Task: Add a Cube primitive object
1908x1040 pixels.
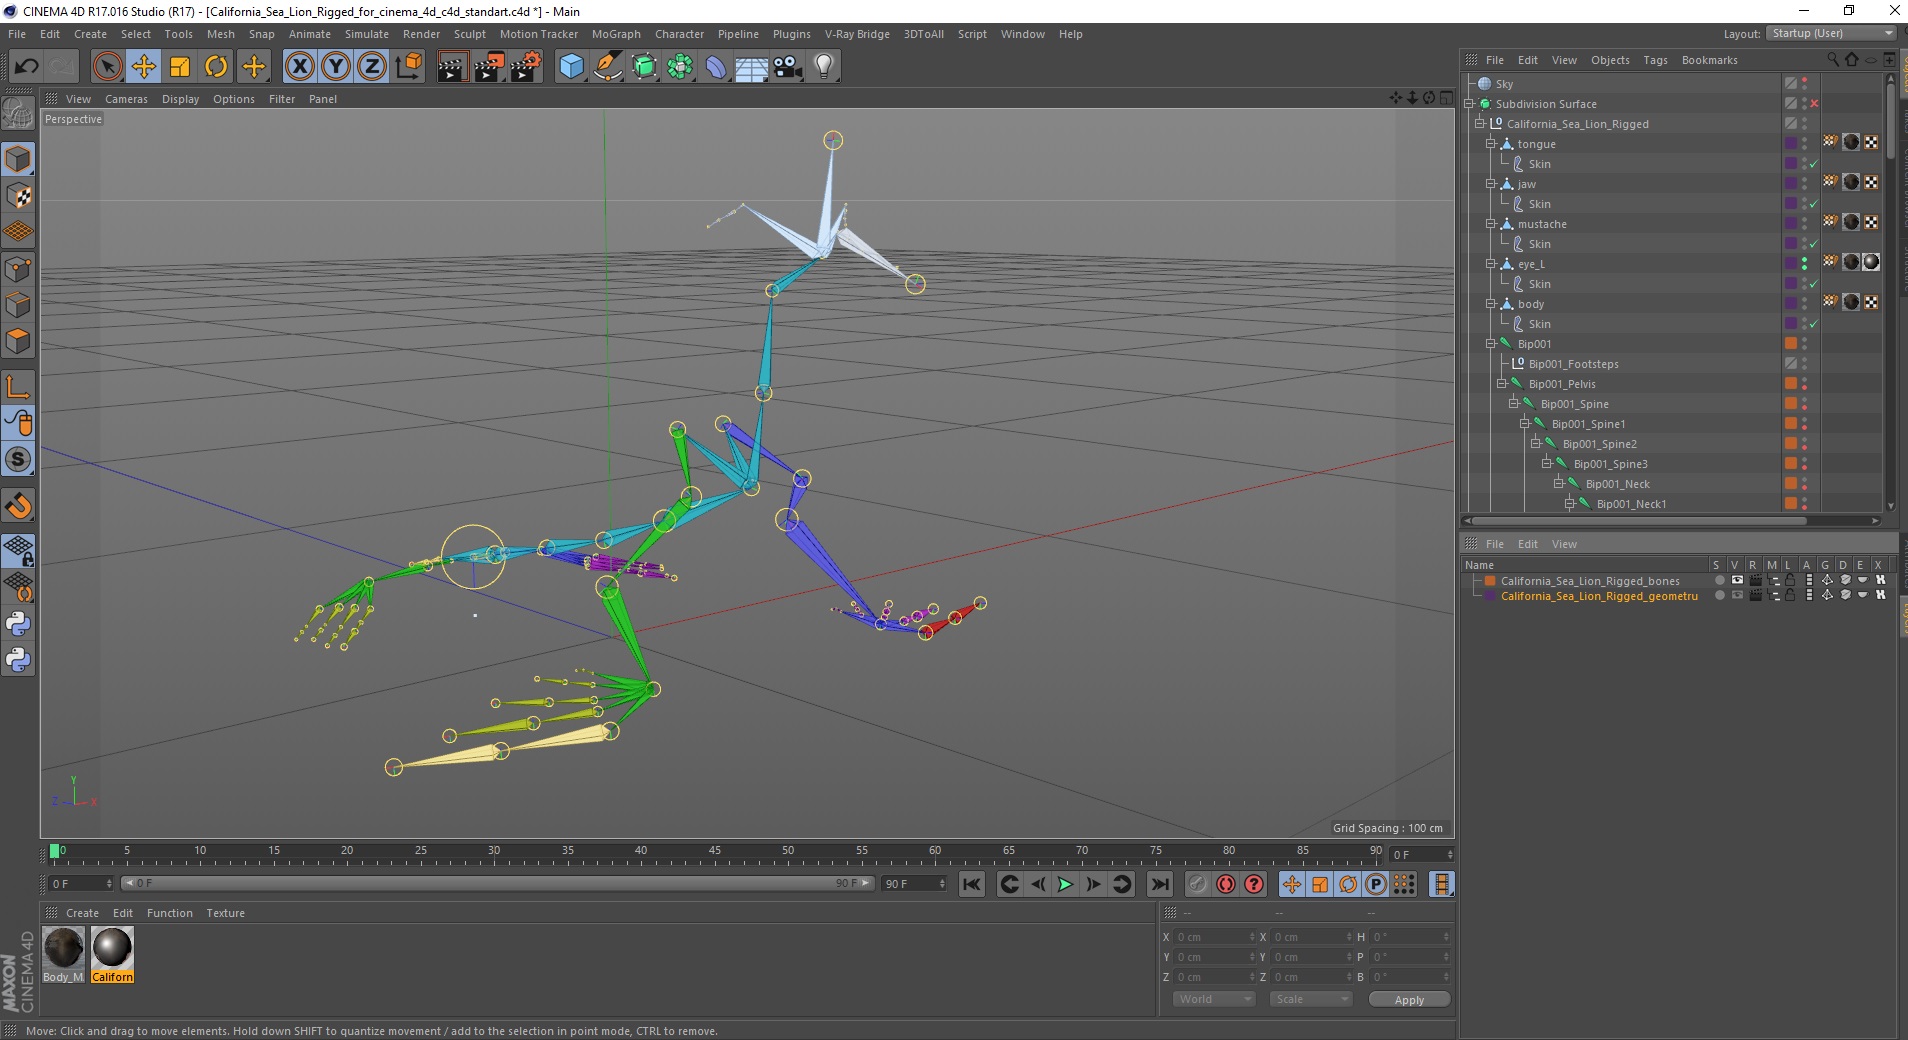Action: (x=571, y=67)
